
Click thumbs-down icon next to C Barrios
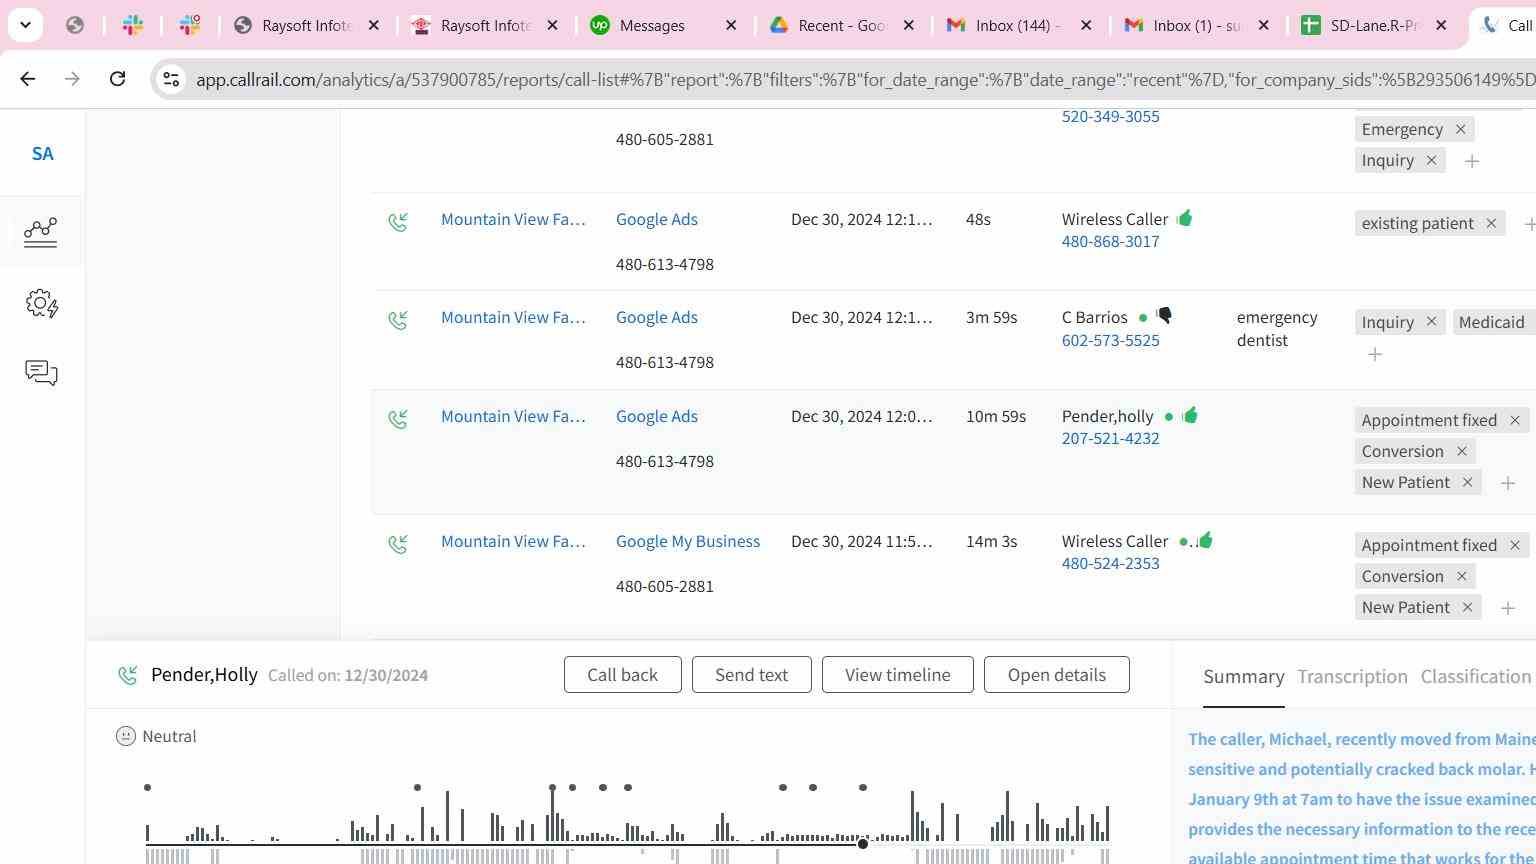(1164, 316)
